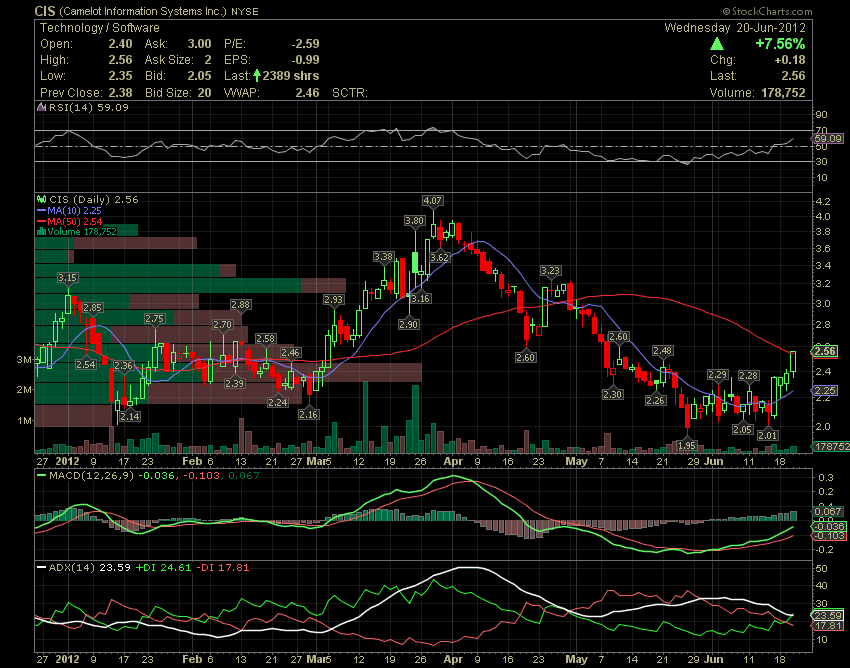Click the green up triangle beside +7.56%
Viewport: 850px width, 668px height.
[717, 44]
